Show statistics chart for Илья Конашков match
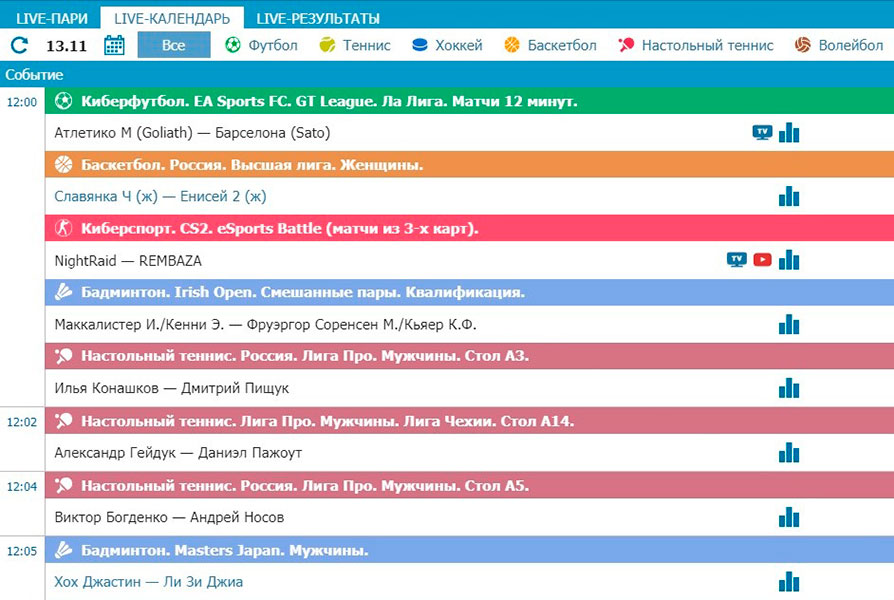The image size is (894, 600). click(x=789, y=388)
